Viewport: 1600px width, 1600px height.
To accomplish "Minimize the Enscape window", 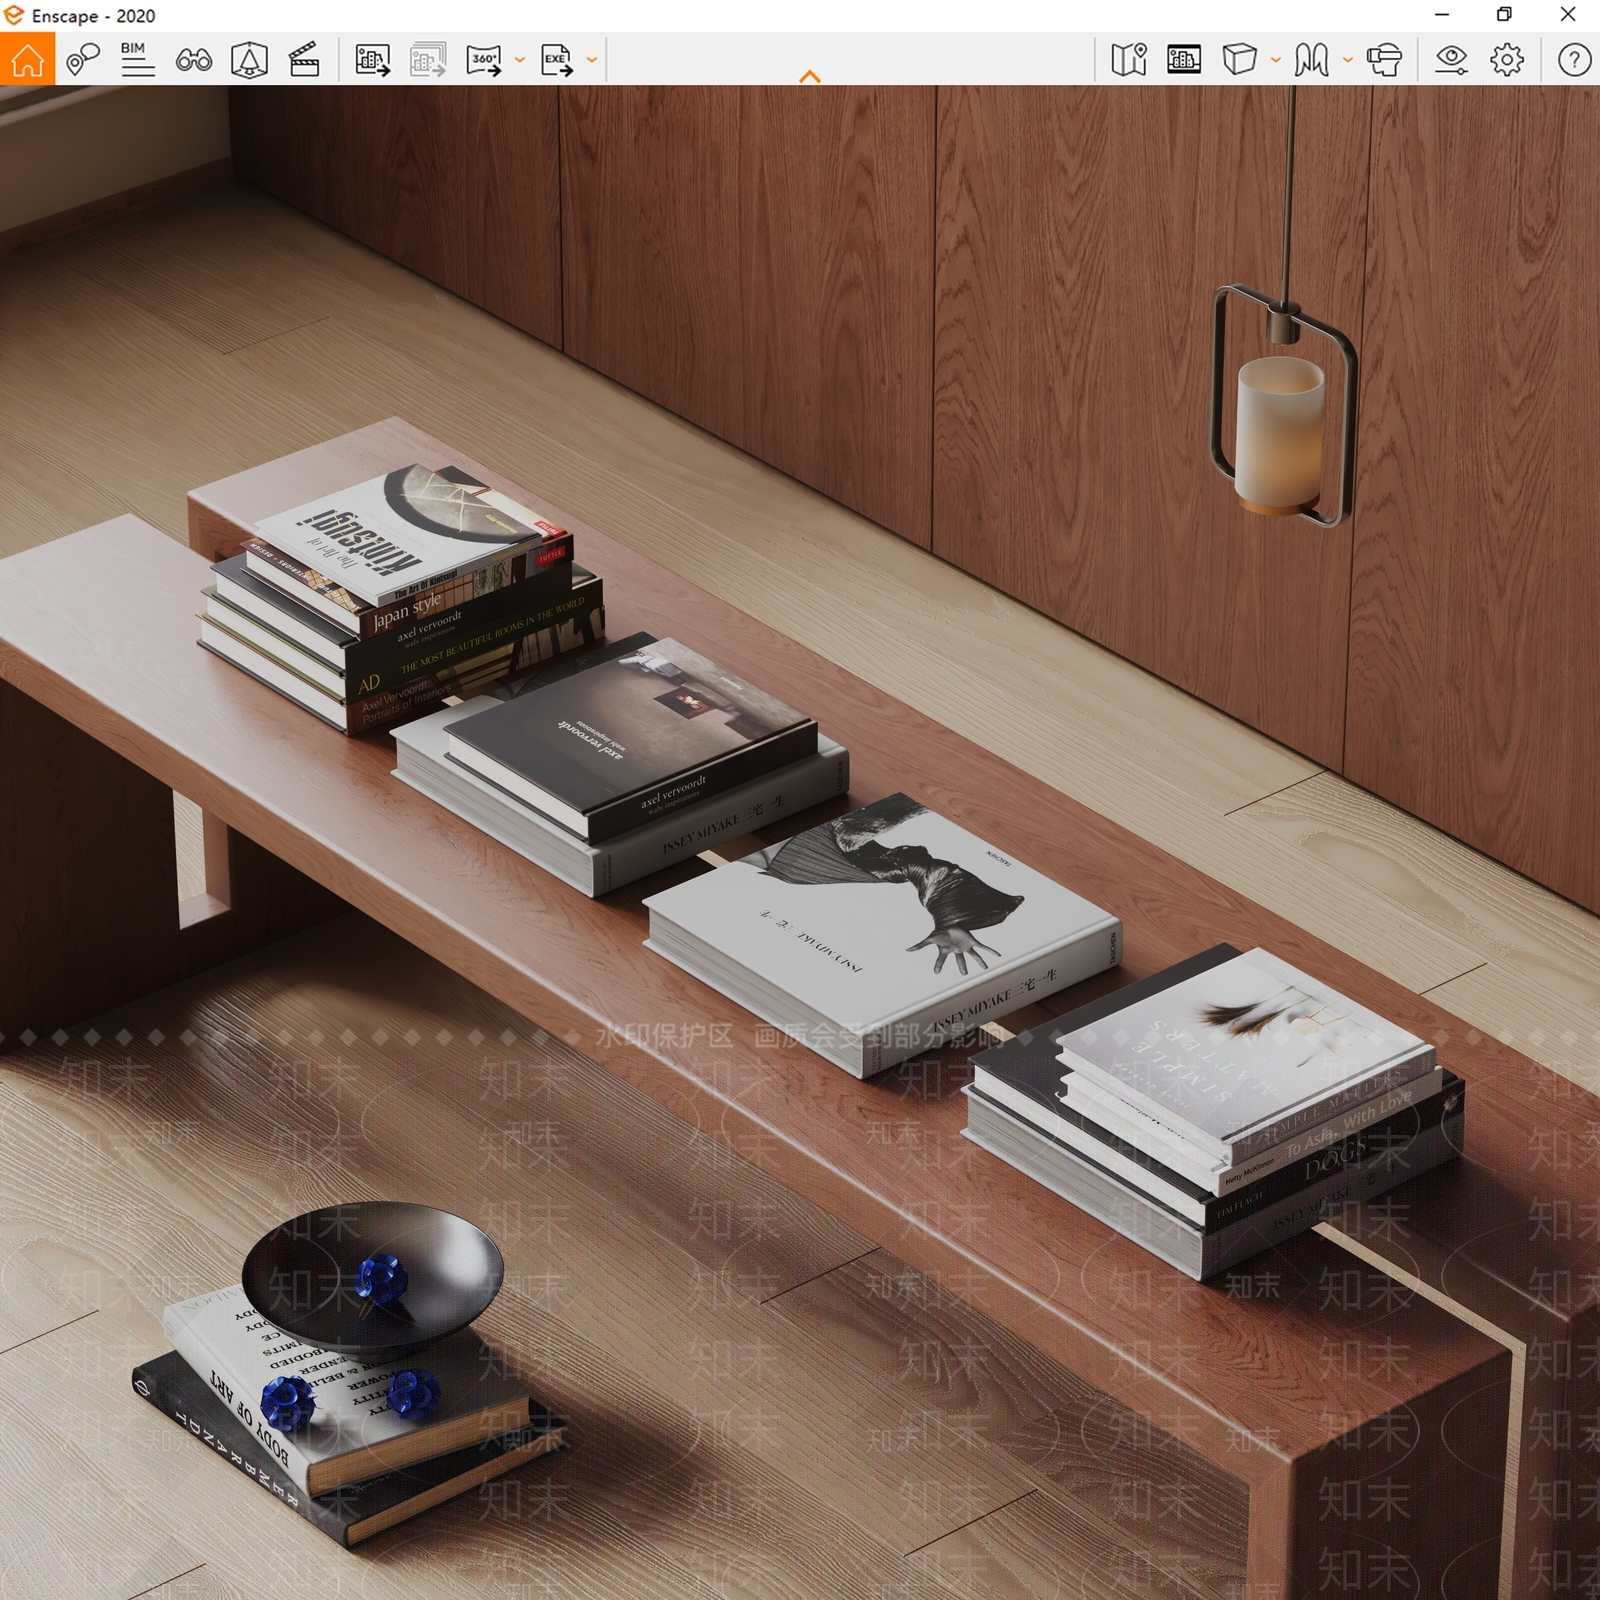I will [x=1441, y=15].
